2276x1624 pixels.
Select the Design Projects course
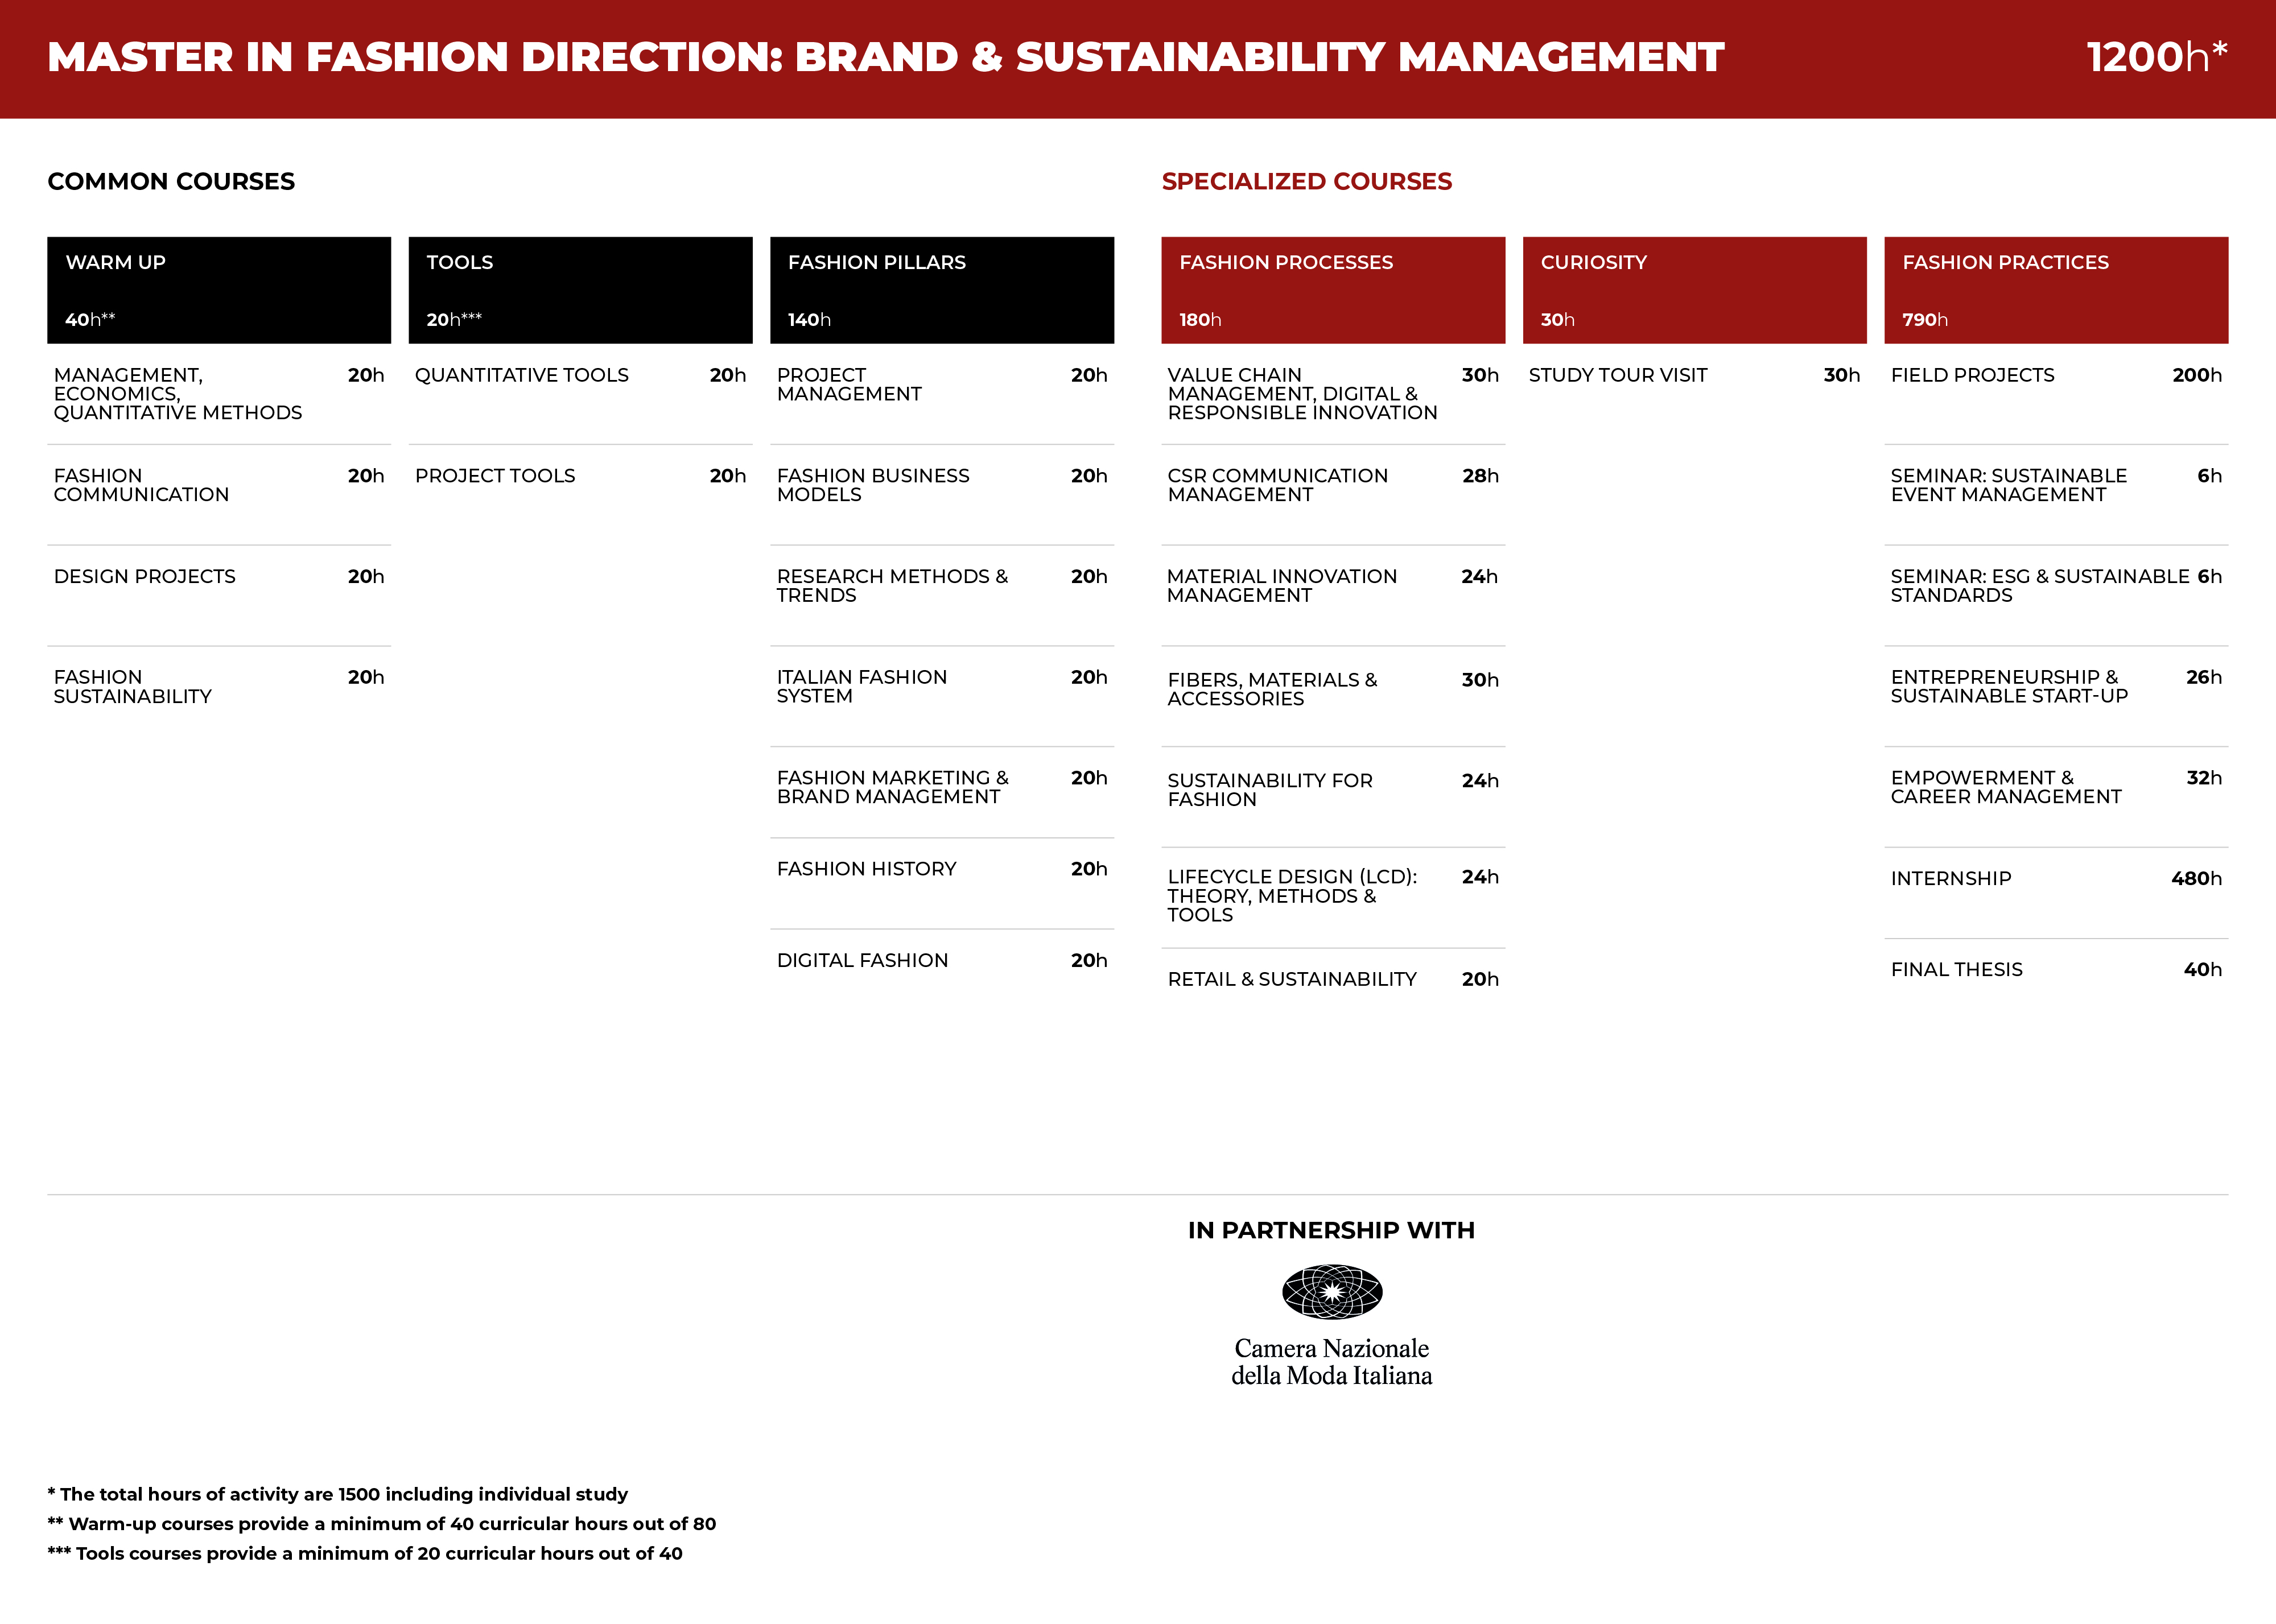pyautogui.click(x=219, y=595)
